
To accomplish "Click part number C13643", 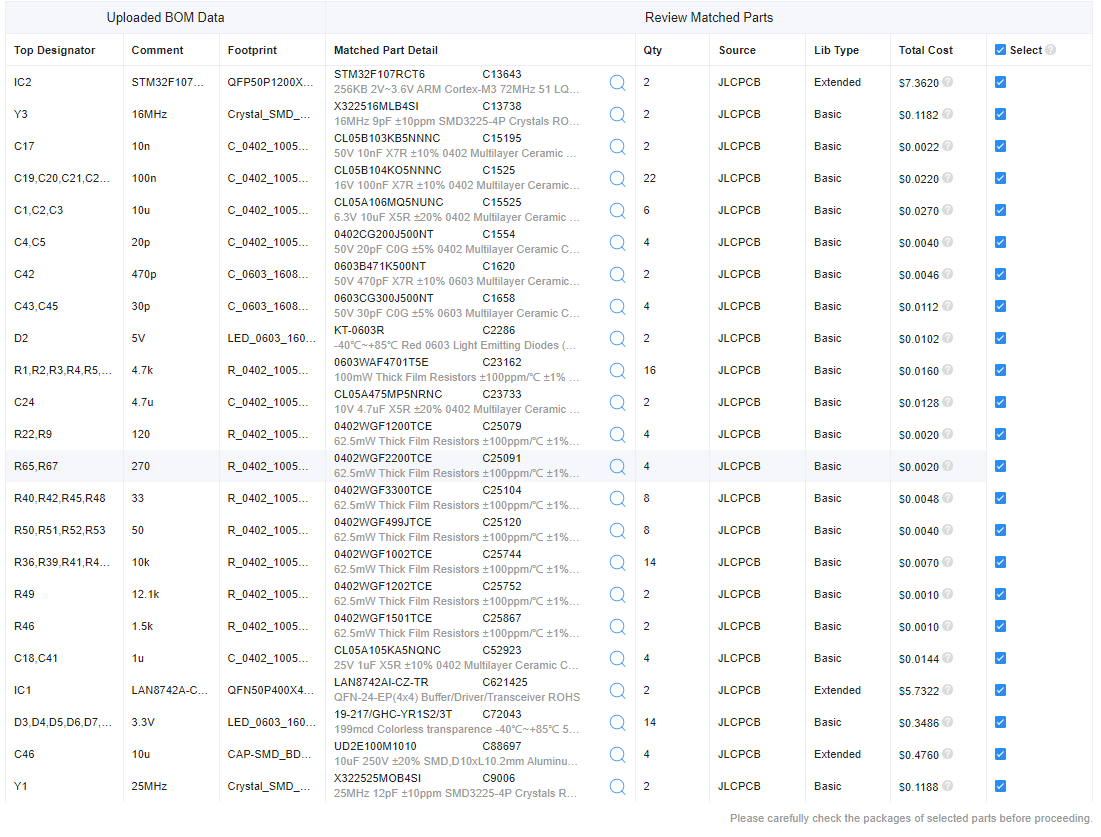I will (502, 74).
